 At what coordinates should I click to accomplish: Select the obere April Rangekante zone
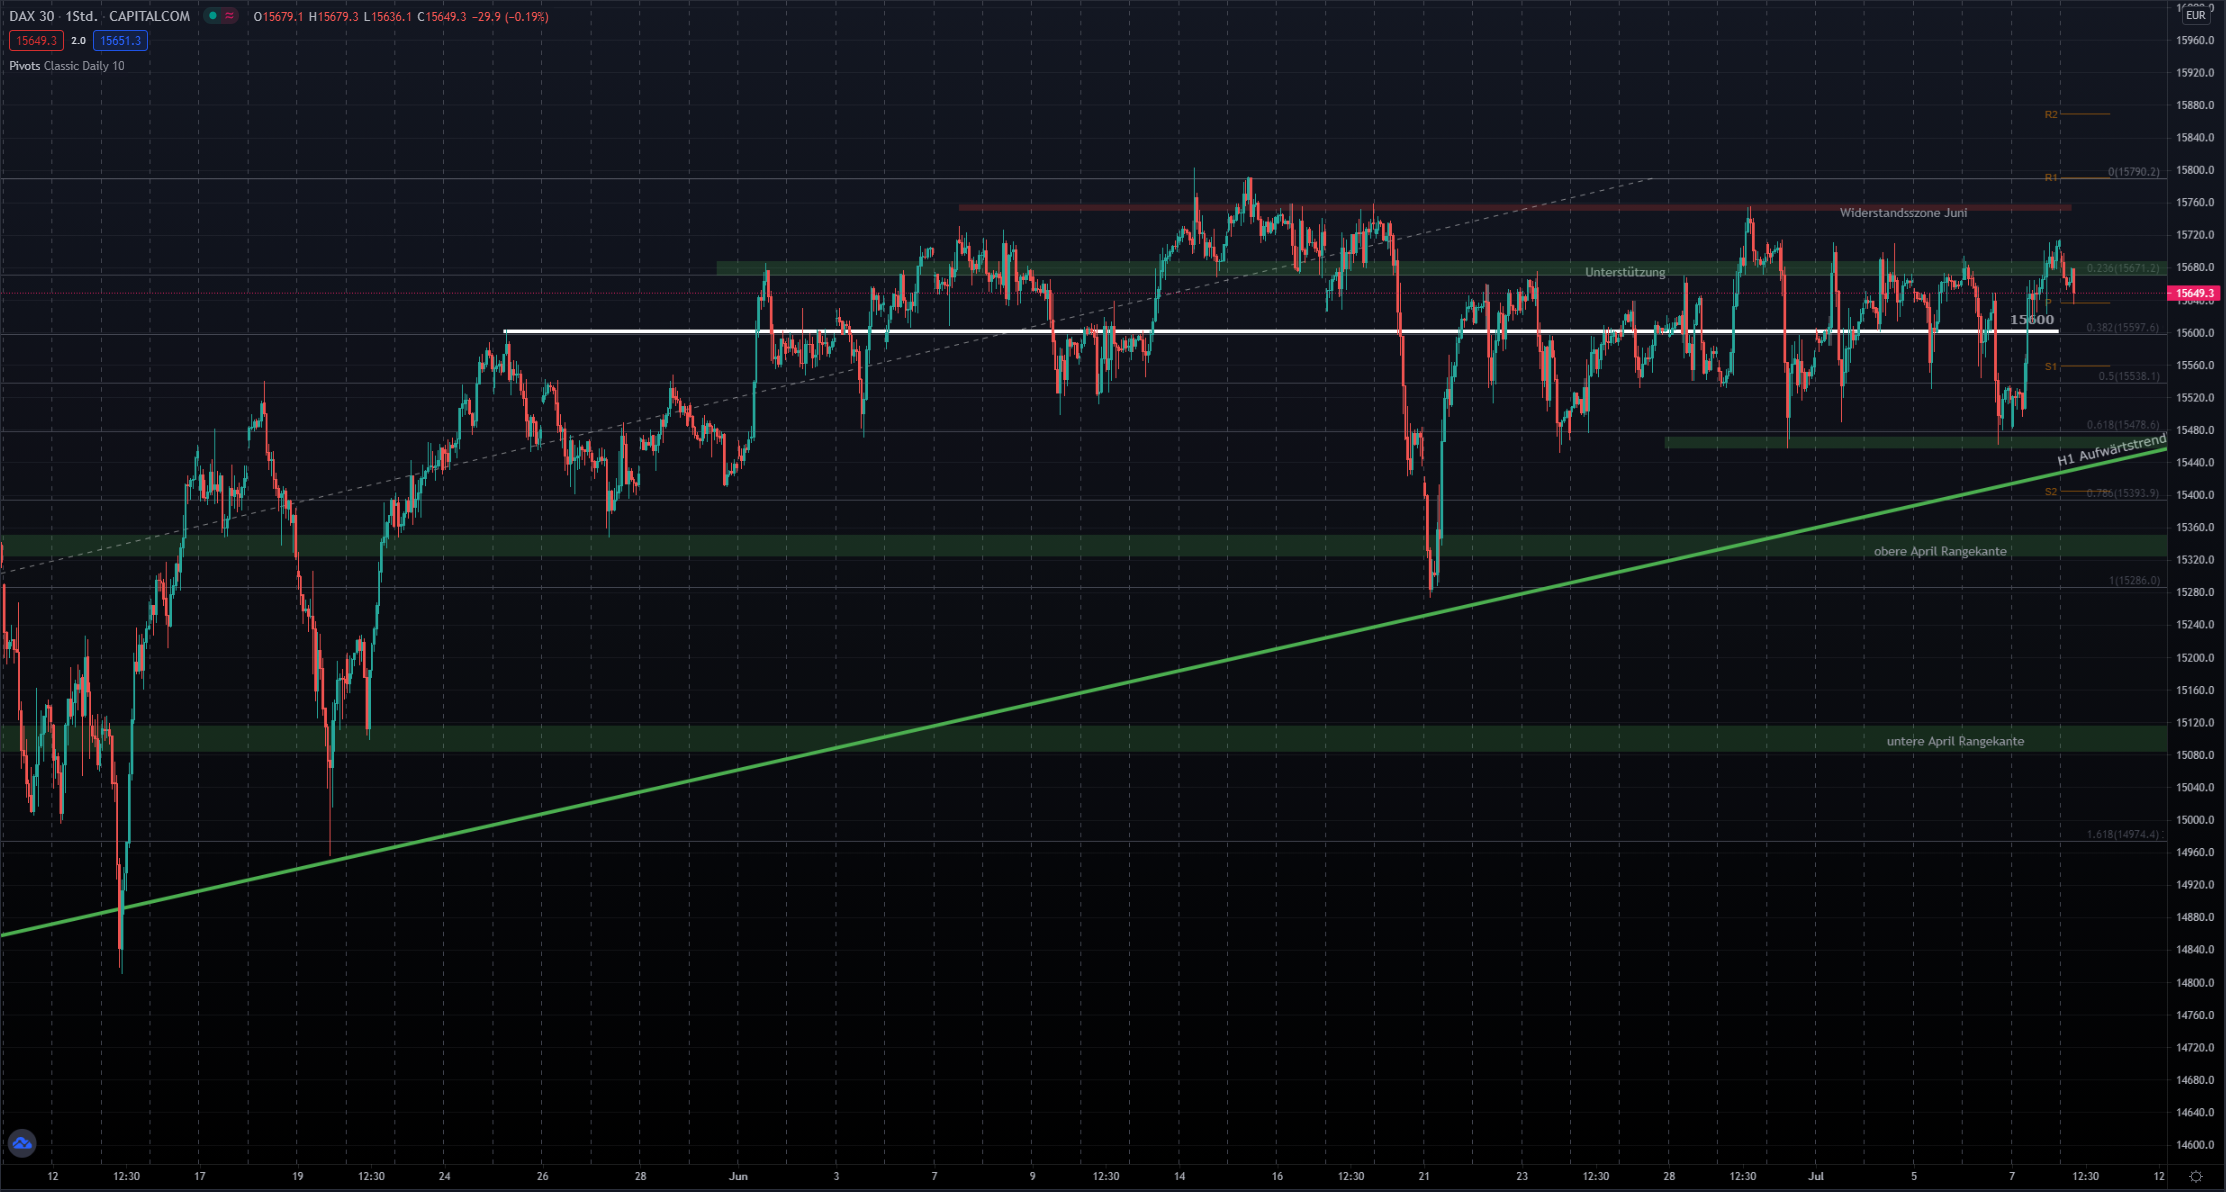[x=1939, y=551]
